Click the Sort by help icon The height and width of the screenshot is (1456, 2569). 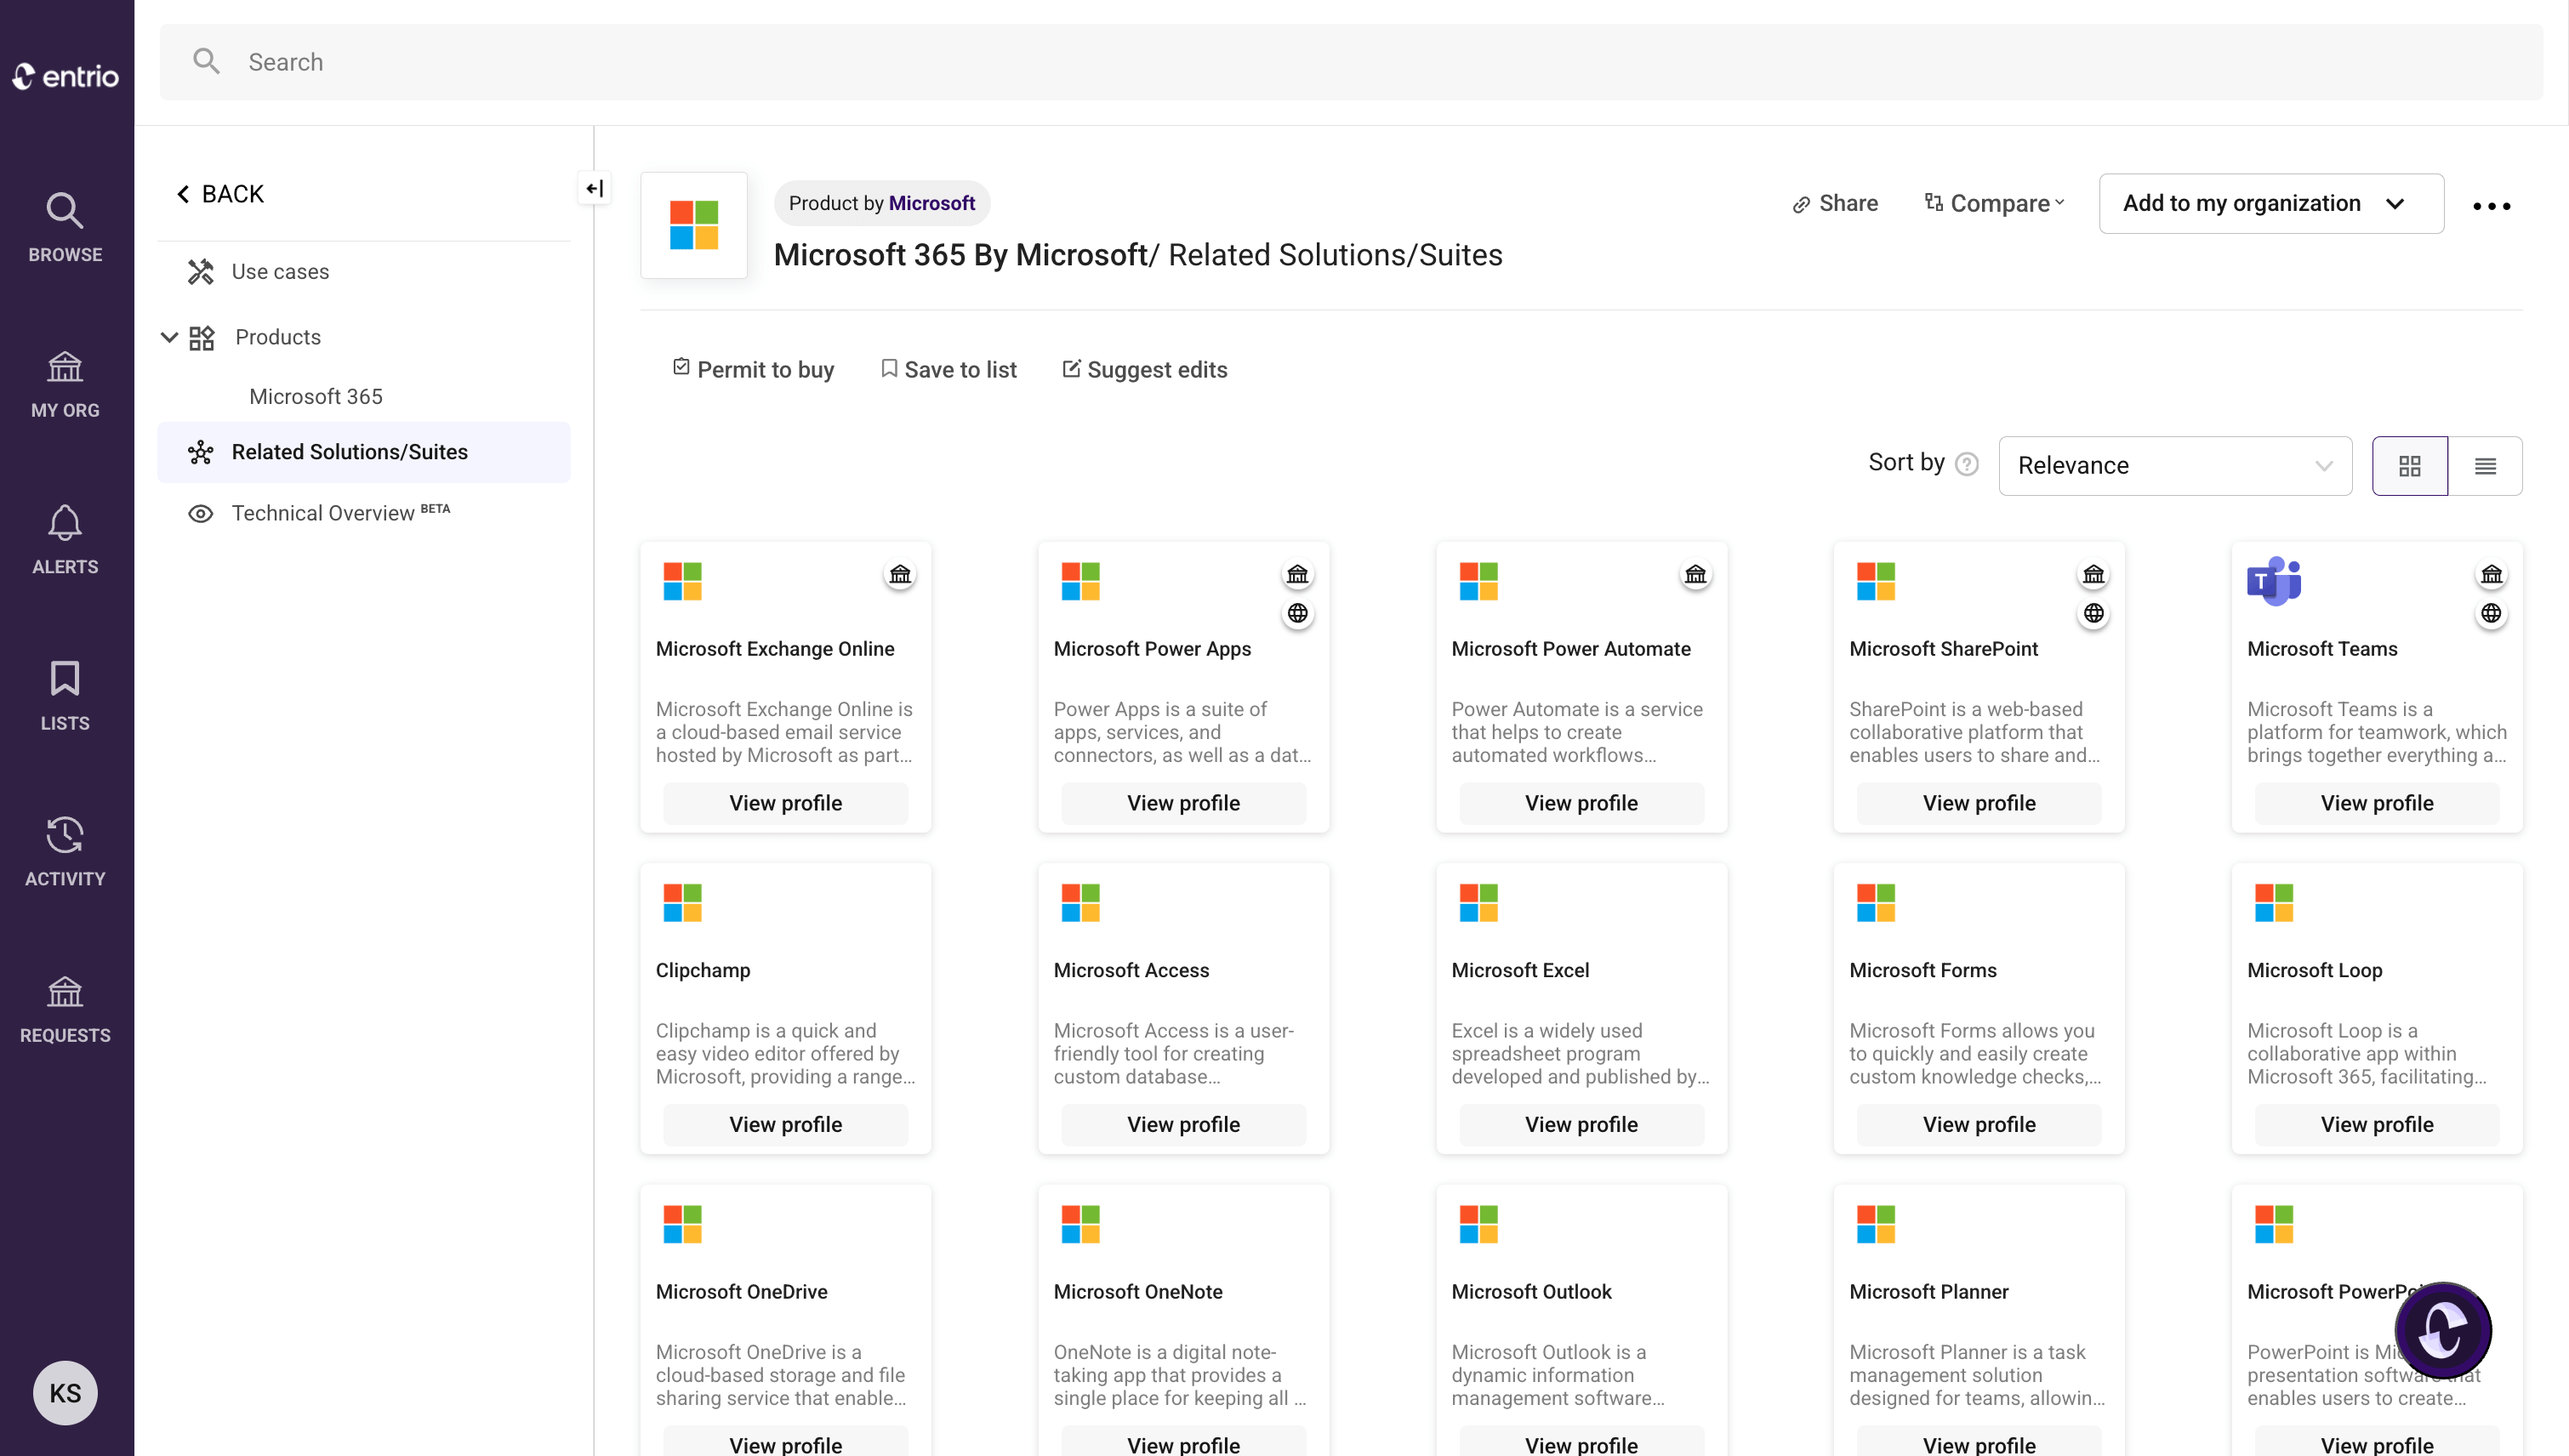point(1966,464)
